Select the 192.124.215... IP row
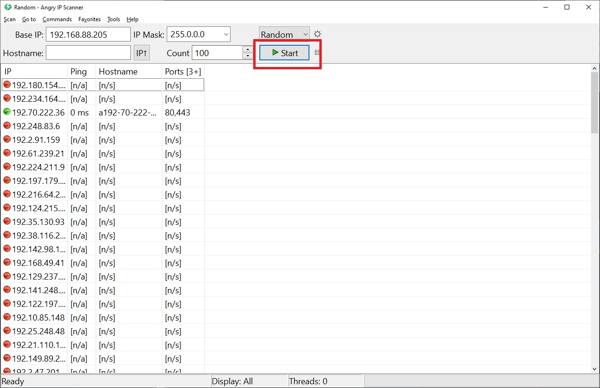 coord(103,208)
